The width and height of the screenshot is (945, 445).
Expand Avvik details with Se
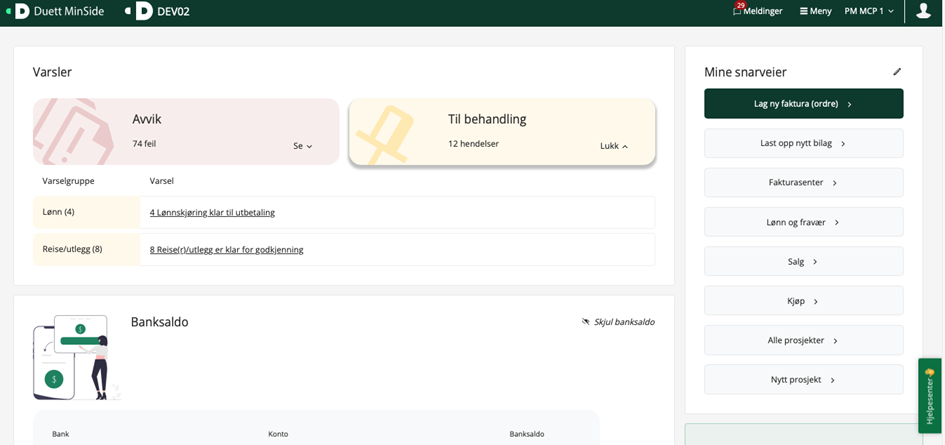click(x=303, y=146)
